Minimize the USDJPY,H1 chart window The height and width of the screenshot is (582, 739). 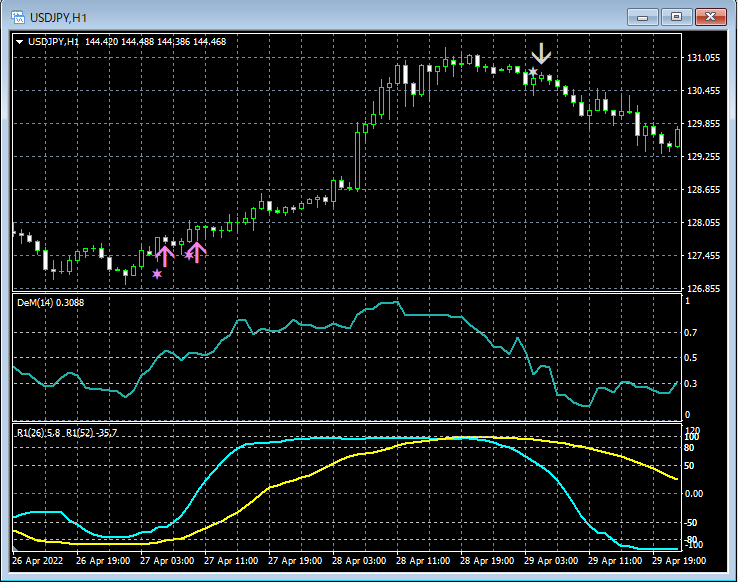[645, 16]
